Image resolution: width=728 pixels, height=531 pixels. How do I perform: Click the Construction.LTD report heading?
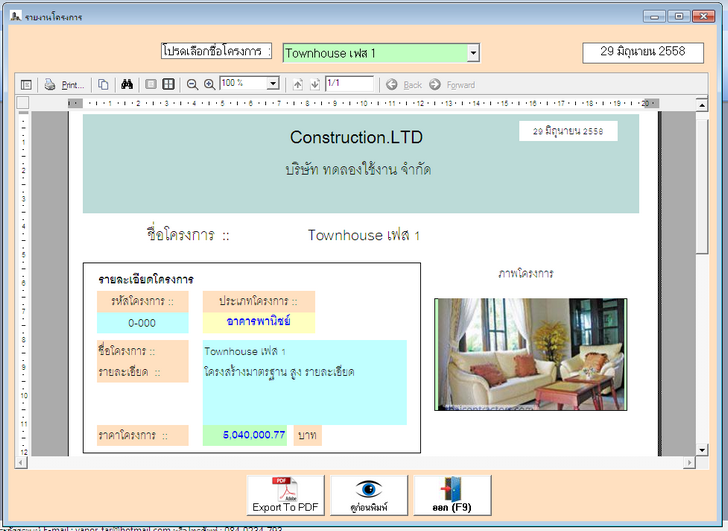tap(357, 137)
